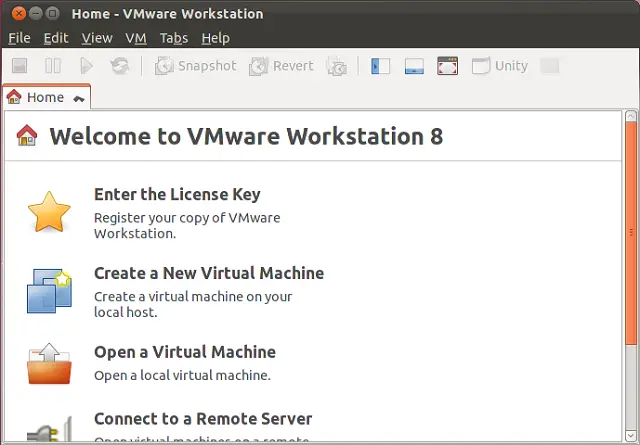Close the VMware Workstation window

pos(19,13)
